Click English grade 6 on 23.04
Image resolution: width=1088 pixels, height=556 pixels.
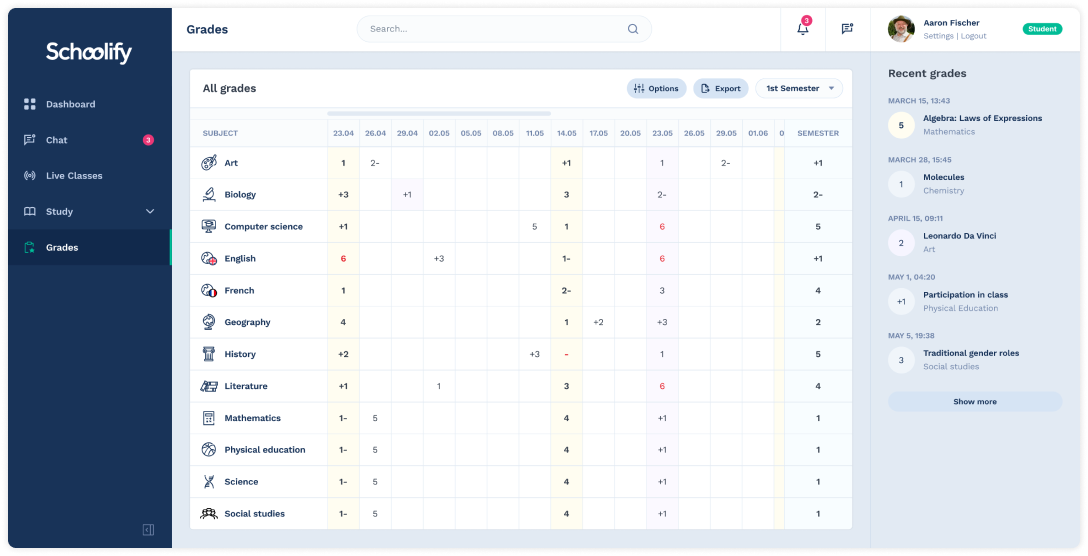[x=343, y=258]
